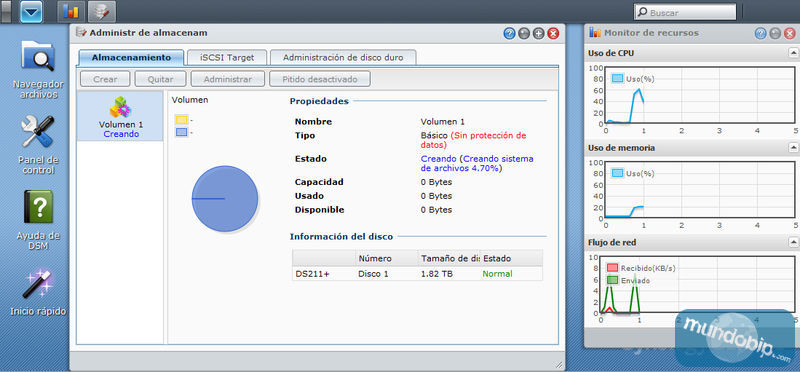The width and height of the screenshot is (800, 372).
Task: Open Resource Monitor from the taskbar
Action: click(71, 12)
